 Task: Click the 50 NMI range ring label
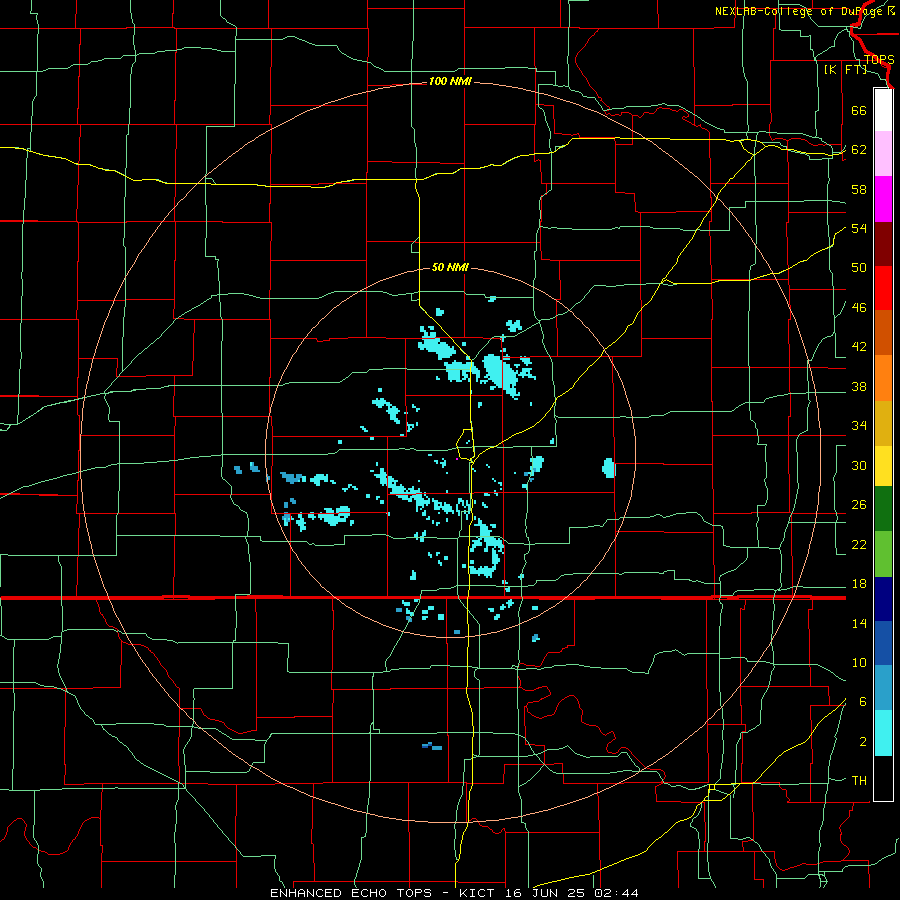click(x=450, y=267)
